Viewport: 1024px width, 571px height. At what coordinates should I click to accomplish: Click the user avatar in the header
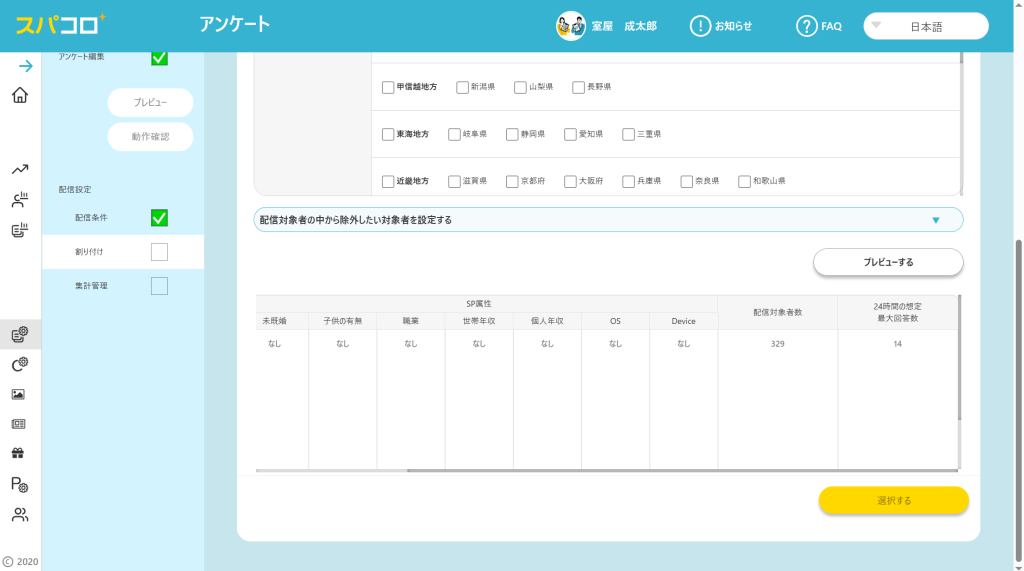pyautogui.click(x=571, y=26)
